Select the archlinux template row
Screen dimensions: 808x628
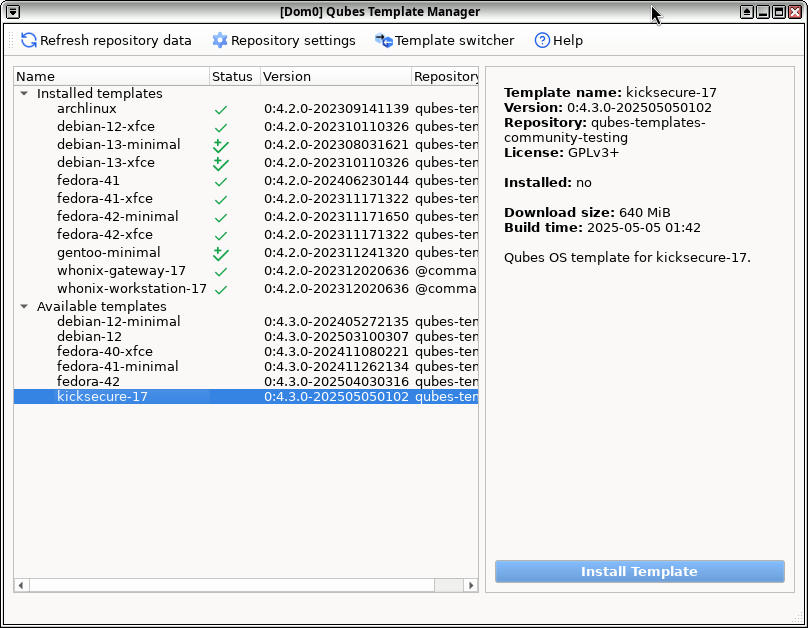(x=246, y=109)
